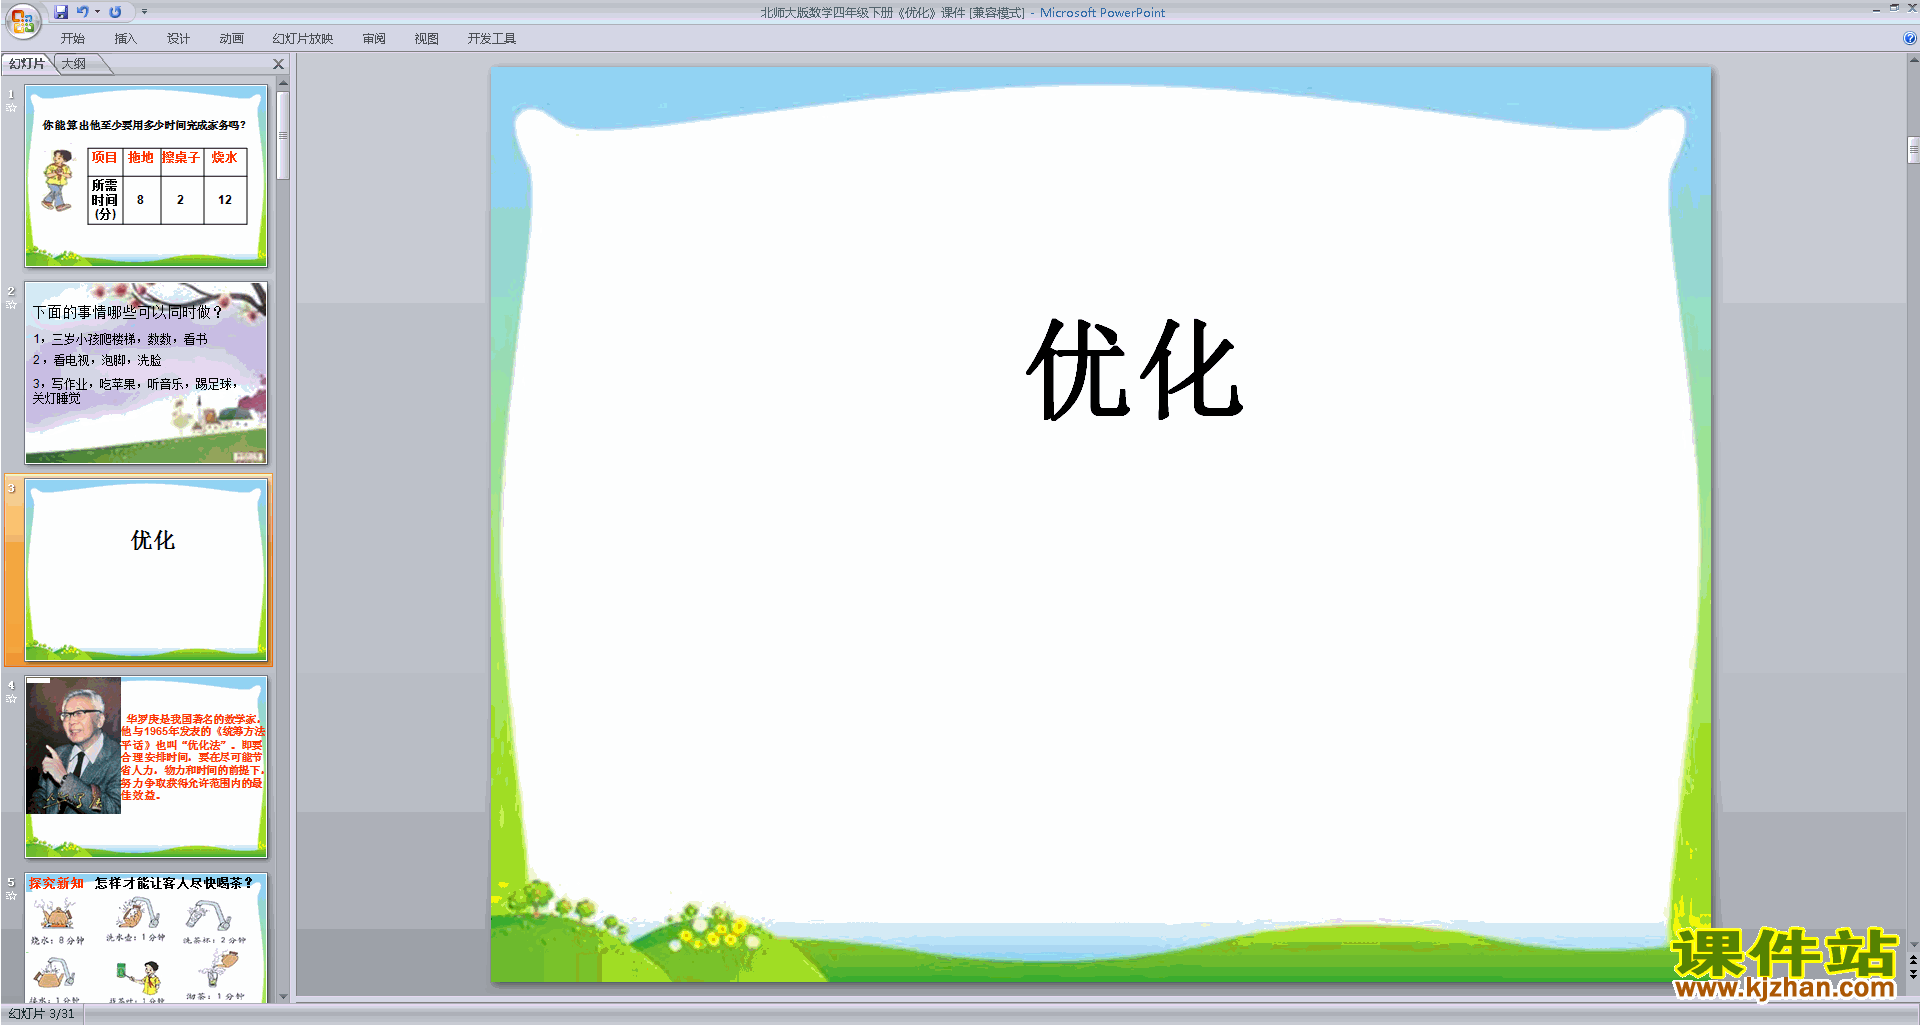The width and height of the screenshot is (1920, 1025).
Task: Click main editor scroll down arrow
Action: (1913, 944)
